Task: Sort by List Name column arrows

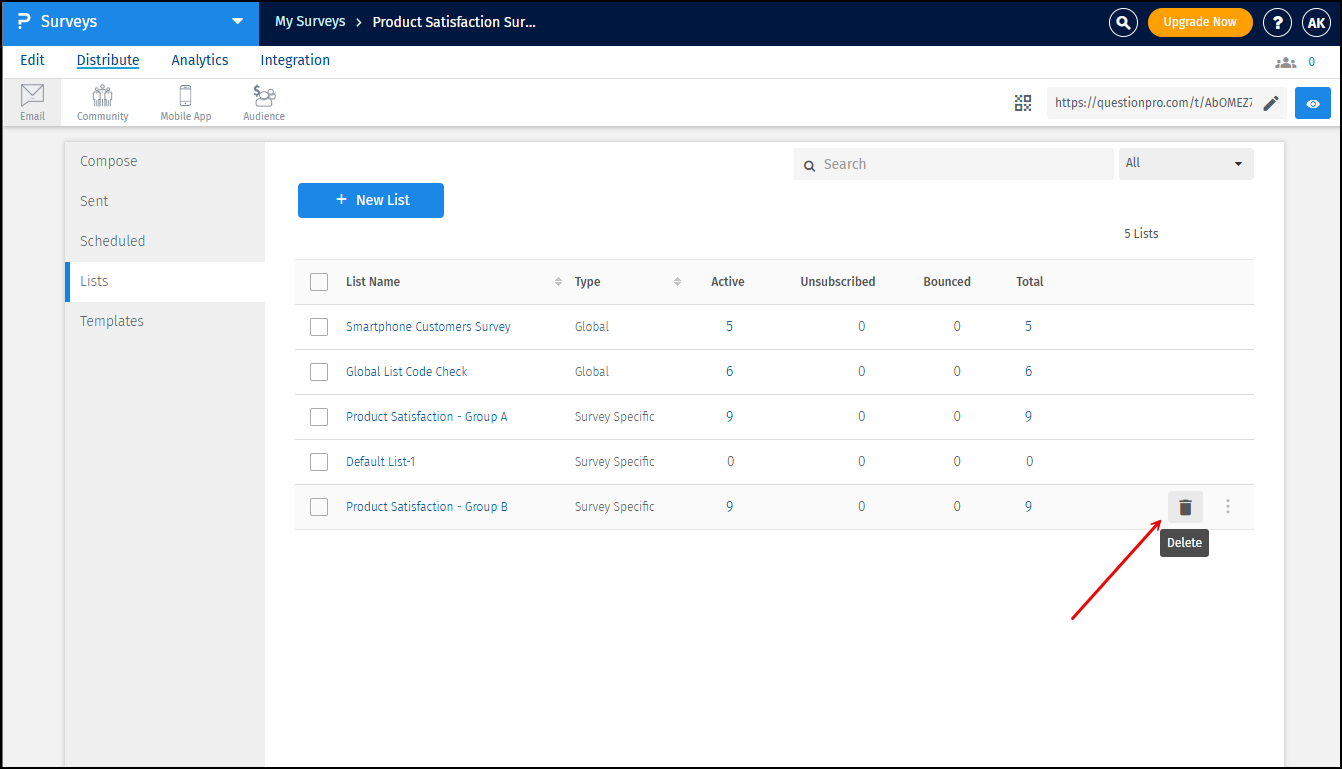Action: click(558, 282)
